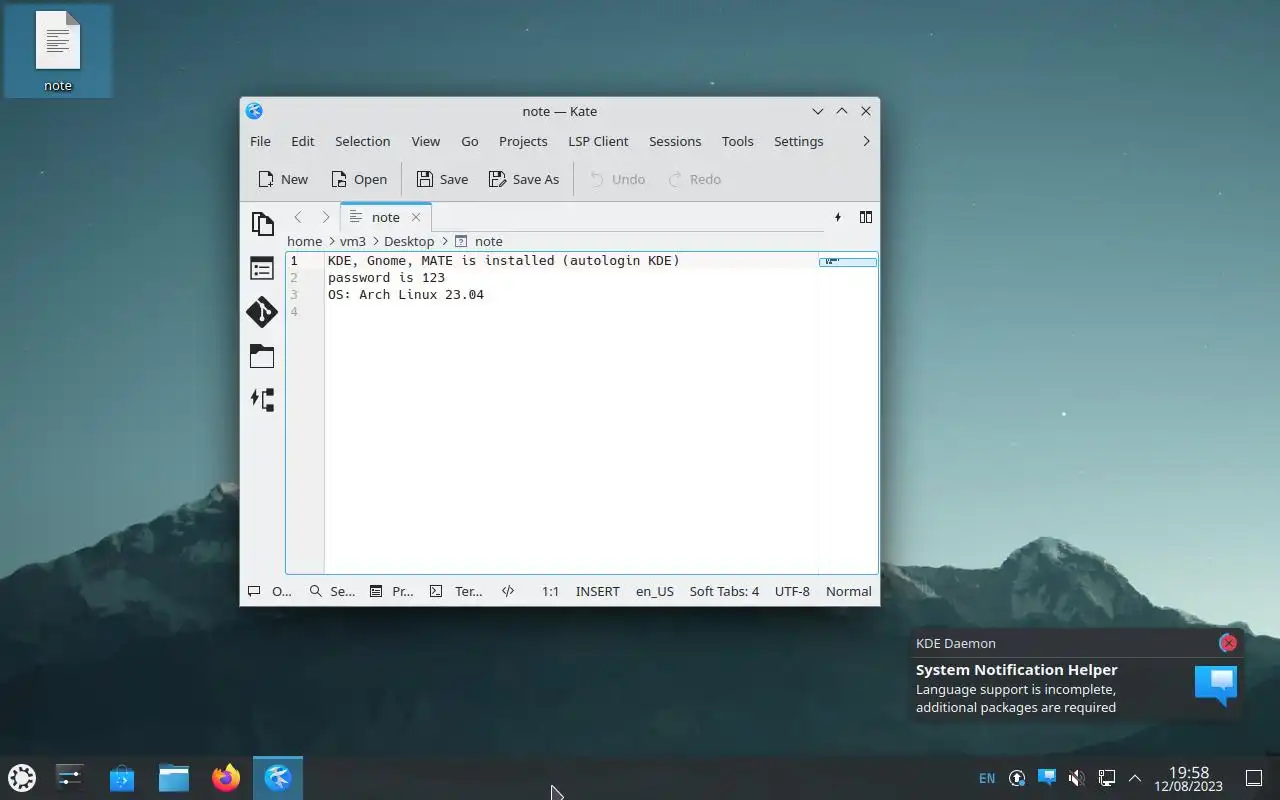Toggle the Output panel in status bar

(x=270, y=591)
